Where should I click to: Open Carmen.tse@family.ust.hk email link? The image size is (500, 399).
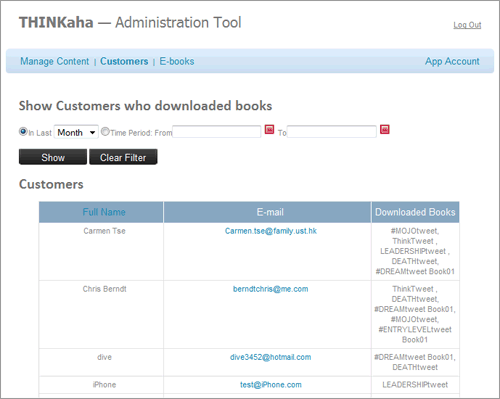tap(271, 231)
